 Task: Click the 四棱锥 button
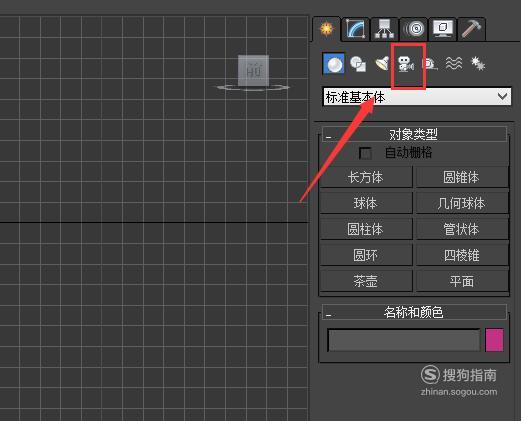click(462, 255)
